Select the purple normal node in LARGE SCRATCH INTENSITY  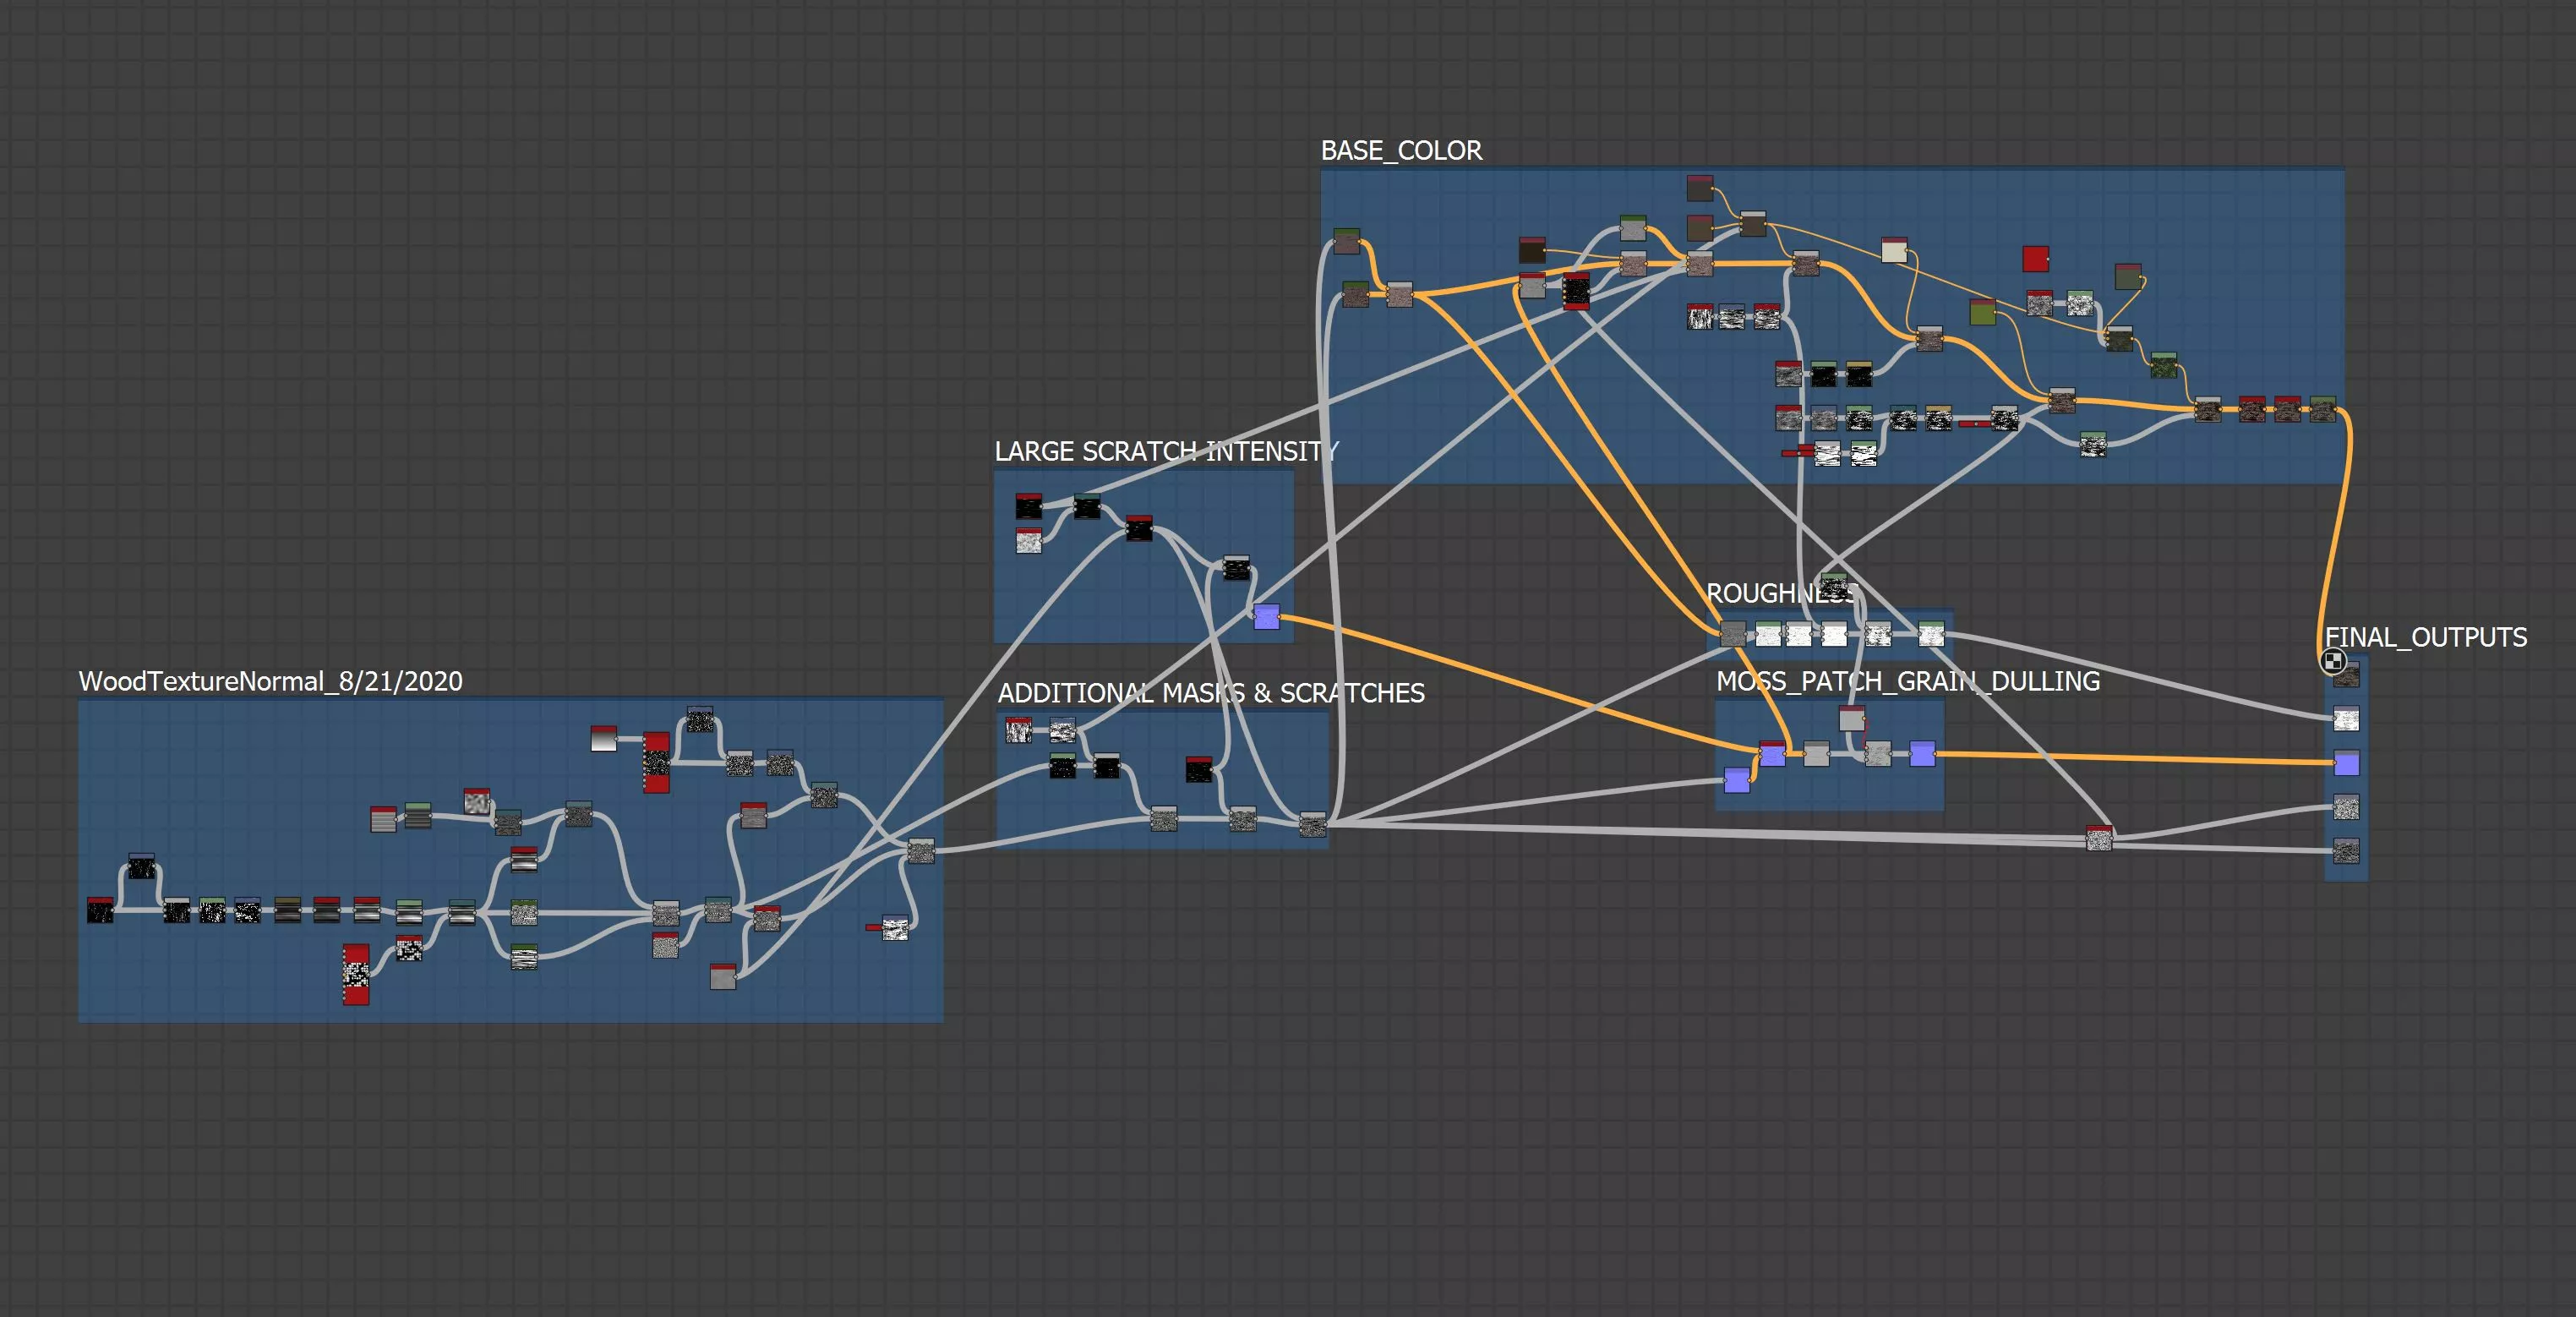(x=1266, y=617)
